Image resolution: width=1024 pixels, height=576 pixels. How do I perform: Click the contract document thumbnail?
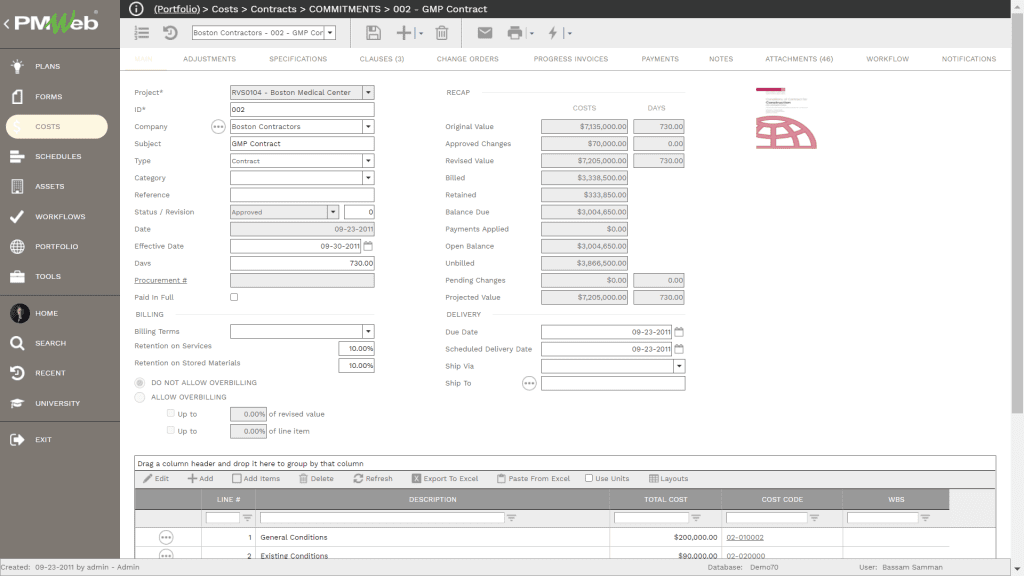point(786,118)
